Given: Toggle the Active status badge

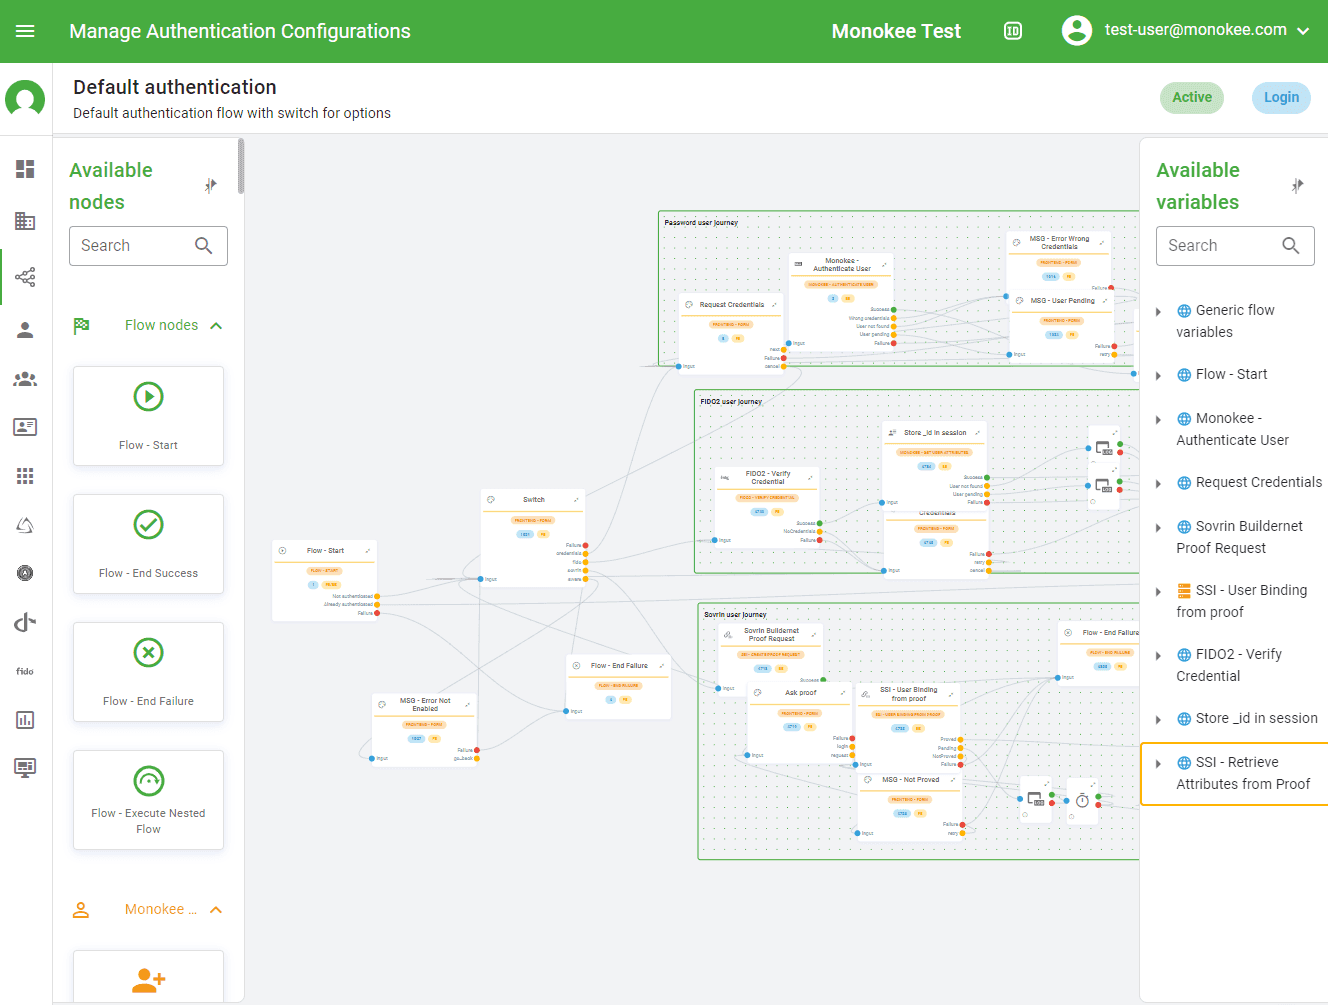Looking at the screenshot, I should click(1191, 97).
